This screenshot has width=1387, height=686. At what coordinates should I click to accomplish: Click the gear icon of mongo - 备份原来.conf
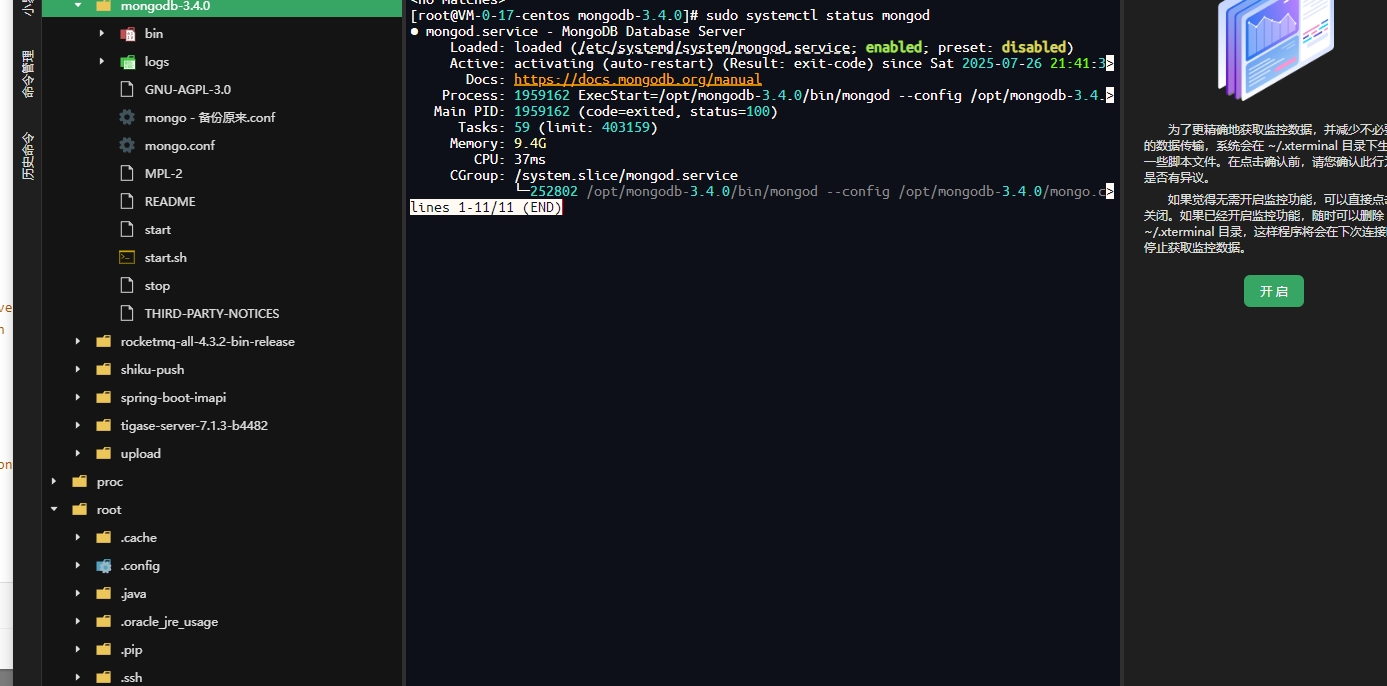pos(125,117)
